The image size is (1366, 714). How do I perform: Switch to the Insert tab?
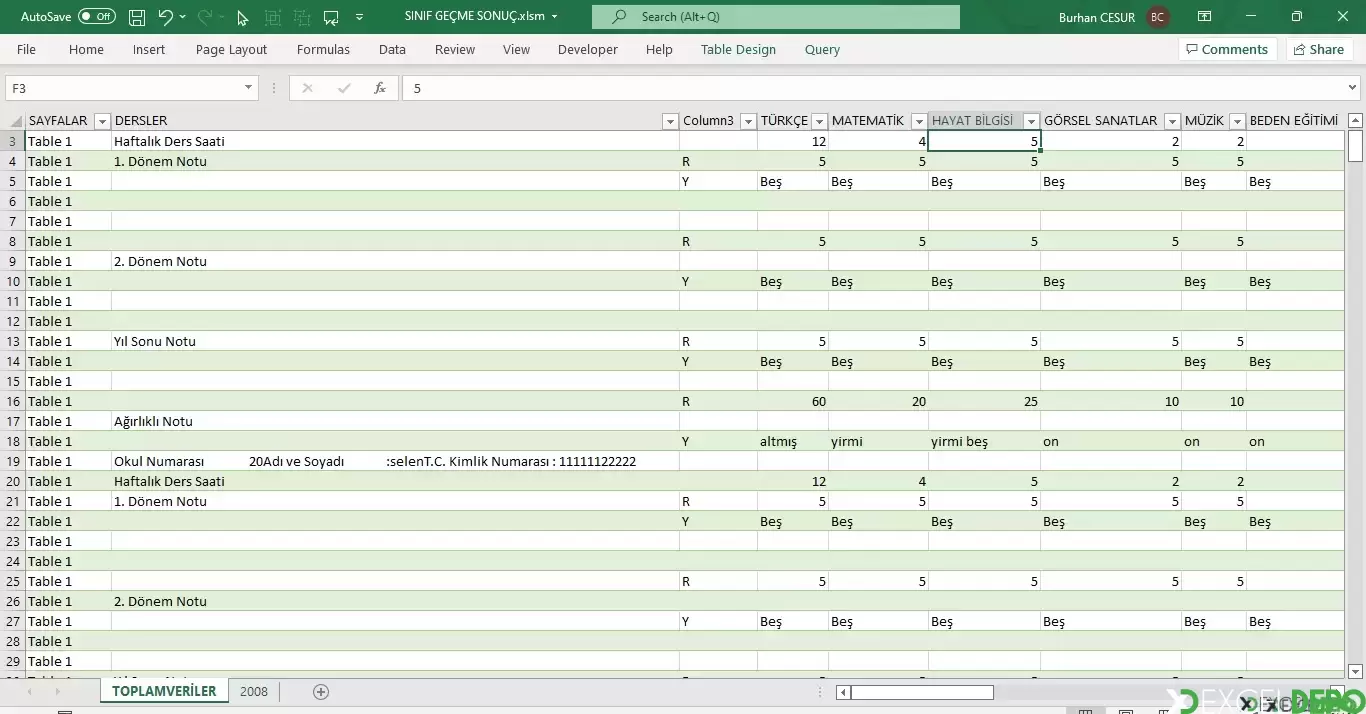[149, 49]
